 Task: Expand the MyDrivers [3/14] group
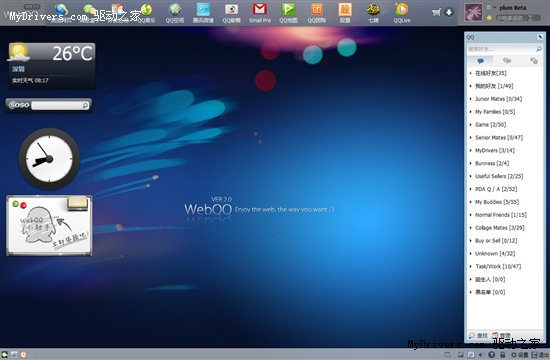pyautogui.click(x=504, y=151)
